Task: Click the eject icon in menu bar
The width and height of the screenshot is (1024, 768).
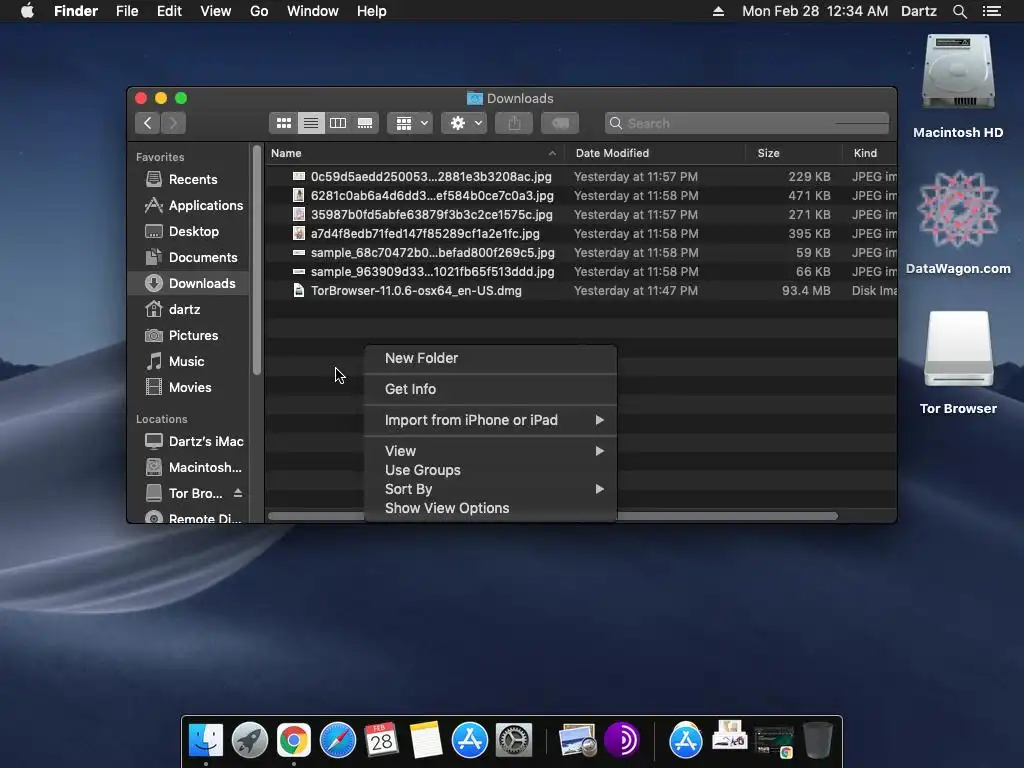Action: 718,11
